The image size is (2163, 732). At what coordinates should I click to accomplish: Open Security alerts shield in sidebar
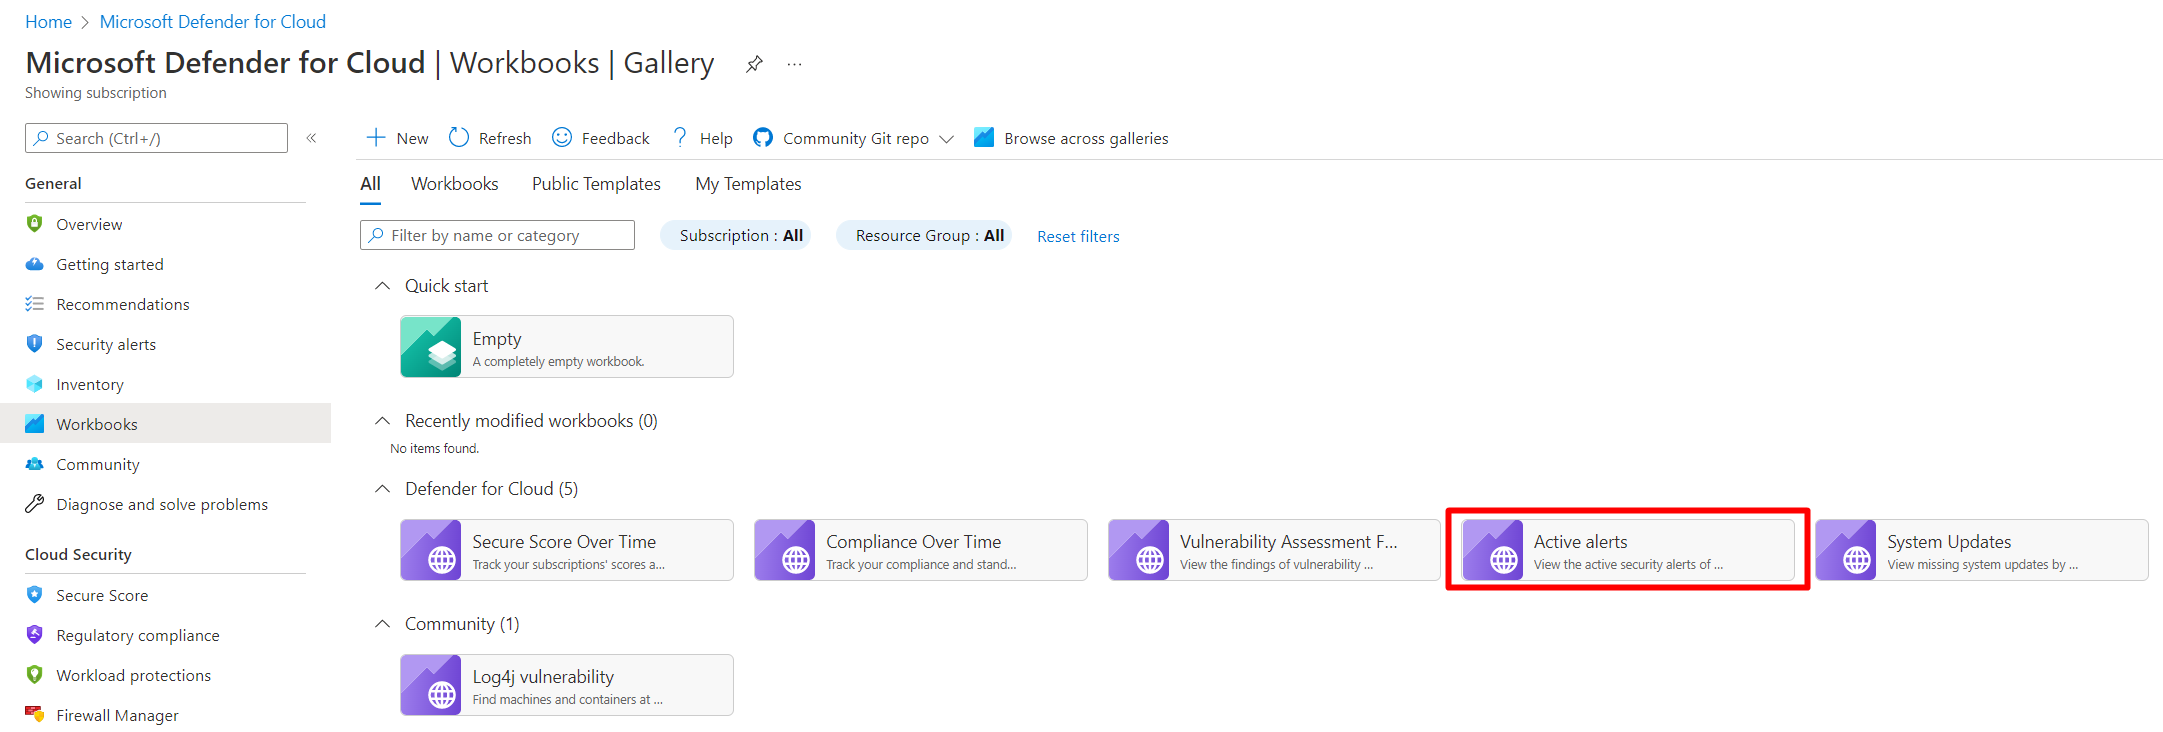click(35, 344)
